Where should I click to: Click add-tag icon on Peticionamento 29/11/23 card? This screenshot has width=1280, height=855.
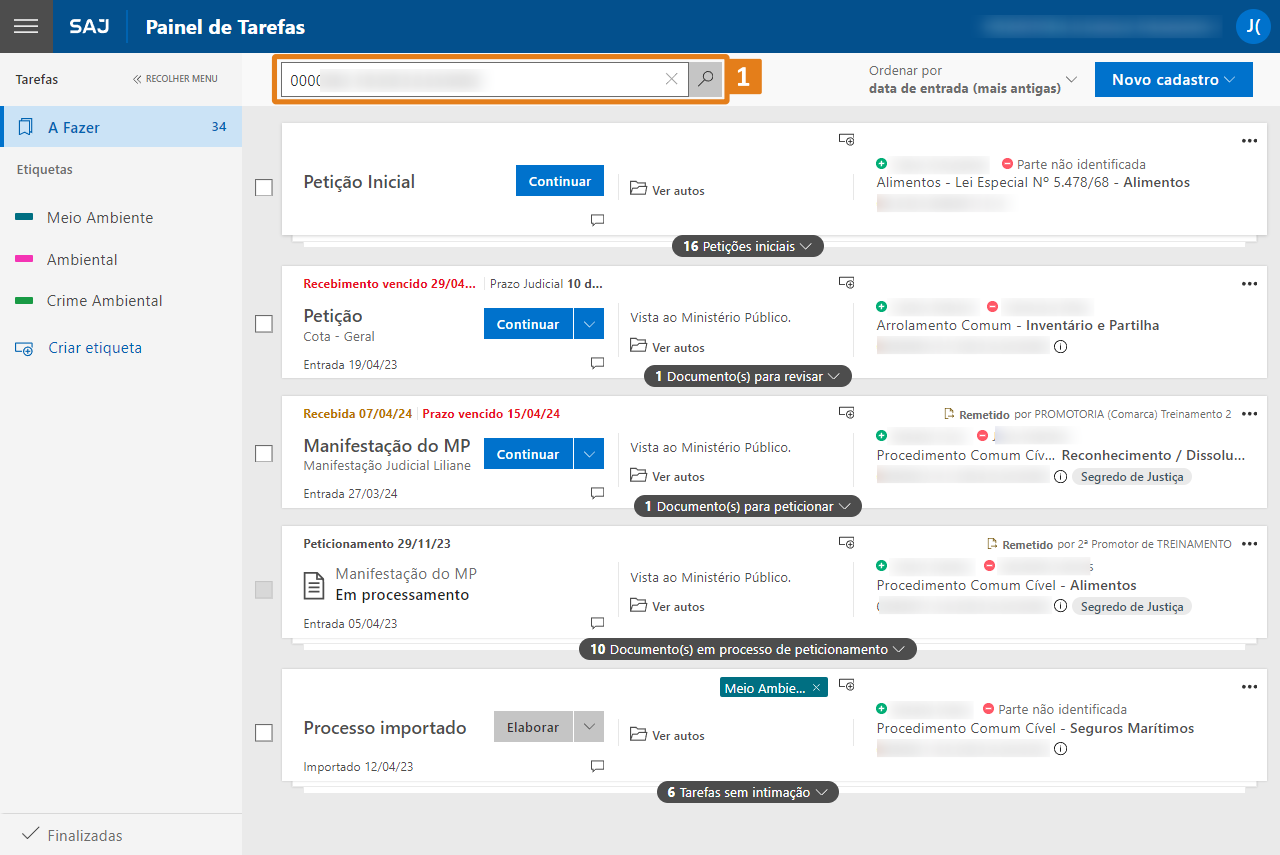coord(846,542)
